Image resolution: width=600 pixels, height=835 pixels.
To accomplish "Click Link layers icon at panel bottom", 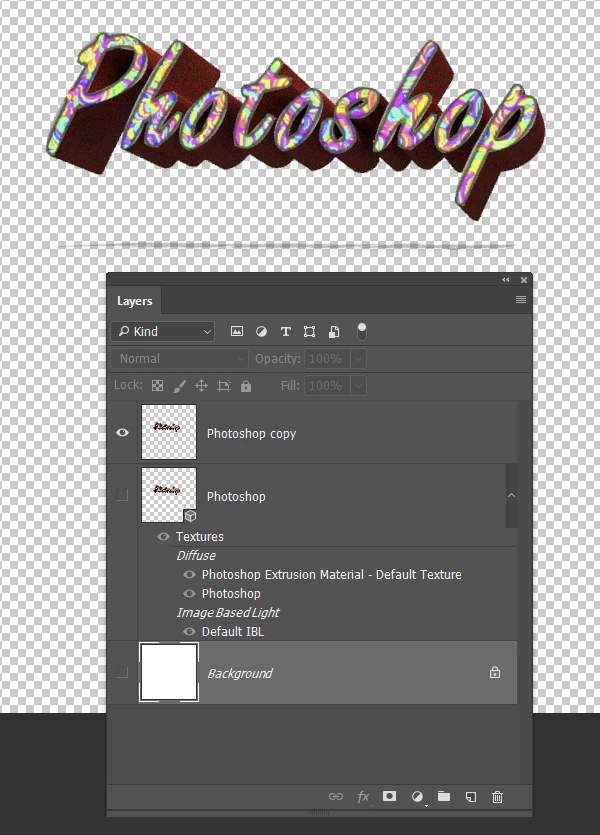I will 335,797.
